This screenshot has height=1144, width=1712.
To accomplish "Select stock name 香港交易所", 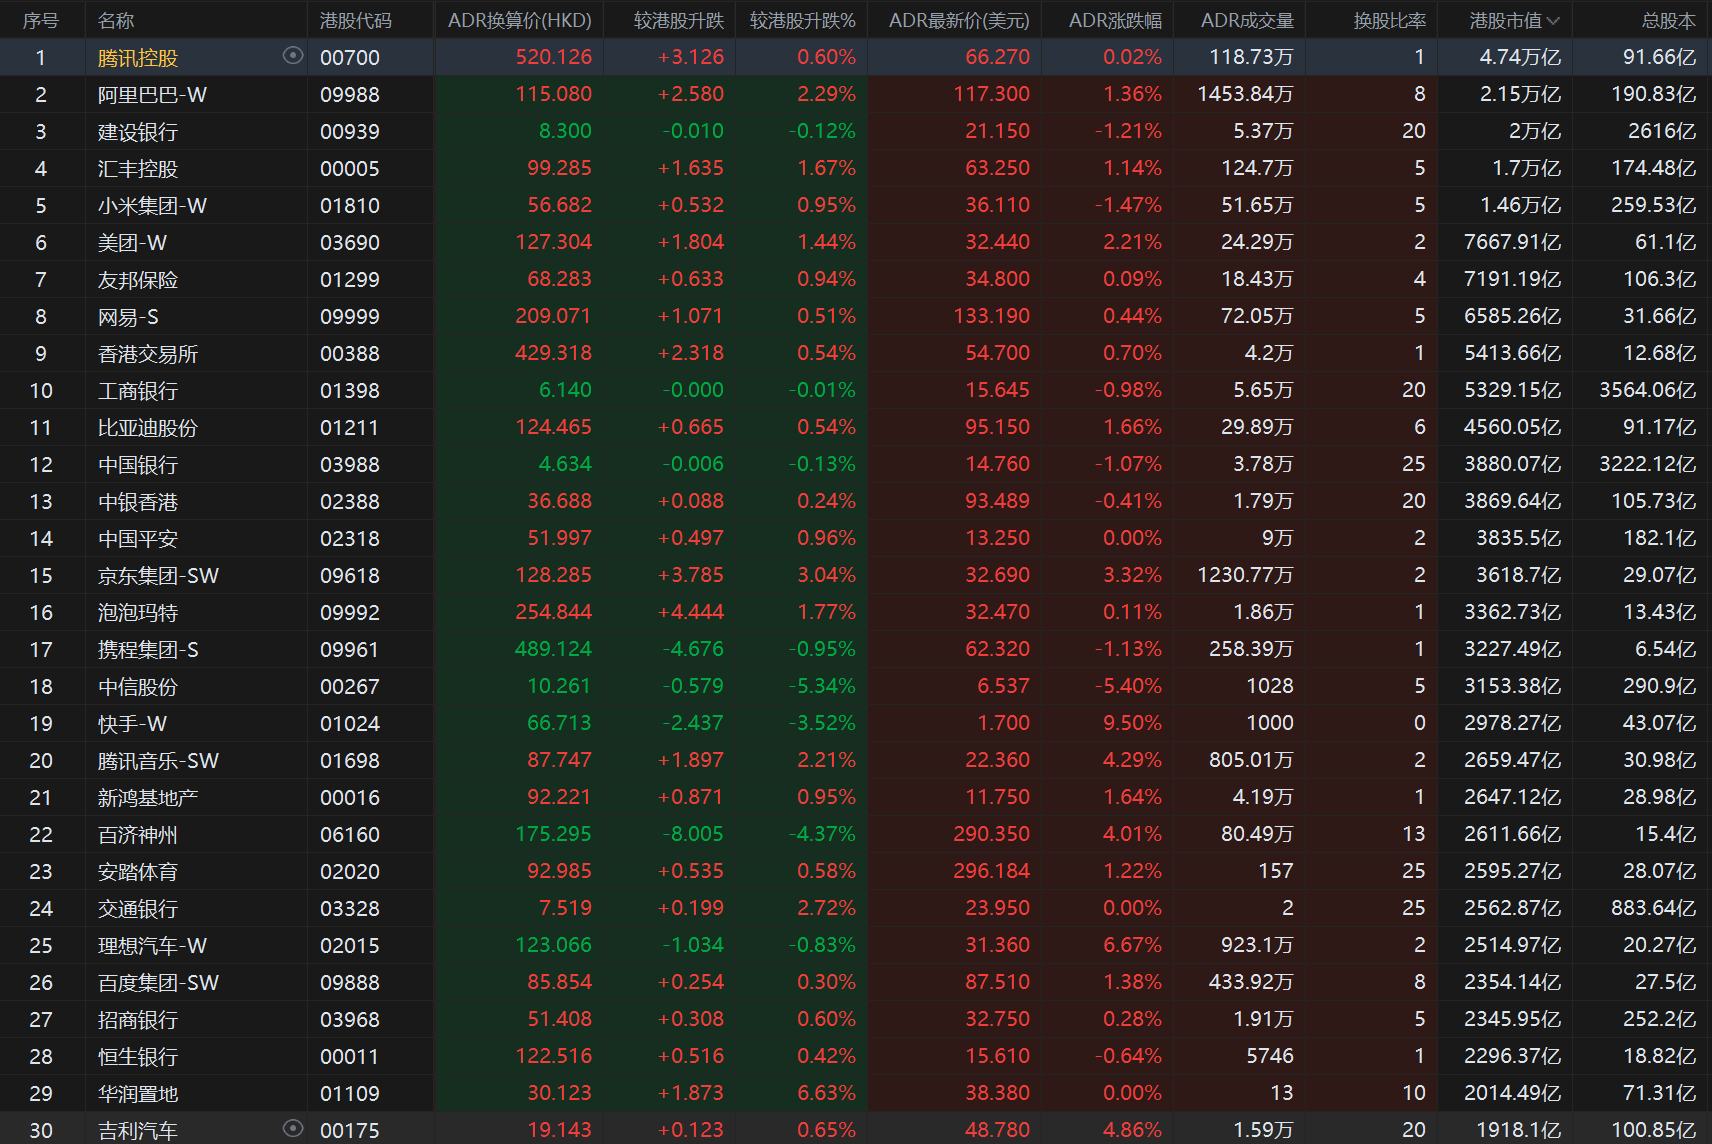I will pyautogui.click(x=148, y=354).
